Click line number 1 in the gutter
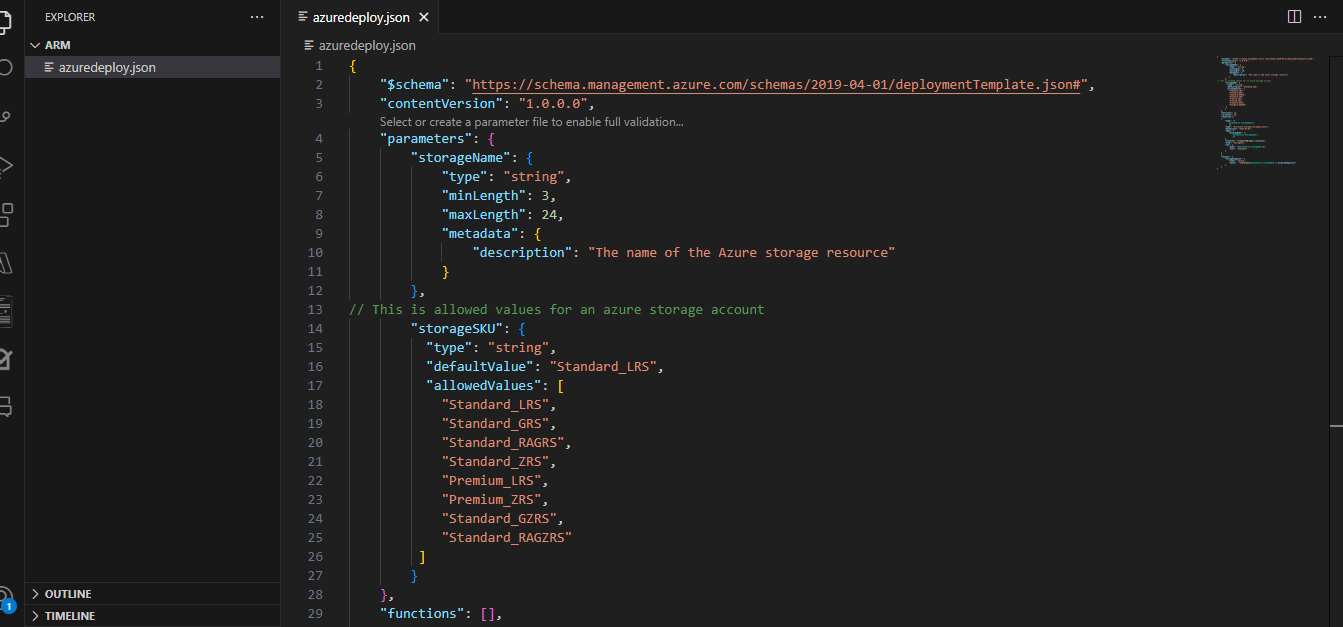 (x=319, y=66)
